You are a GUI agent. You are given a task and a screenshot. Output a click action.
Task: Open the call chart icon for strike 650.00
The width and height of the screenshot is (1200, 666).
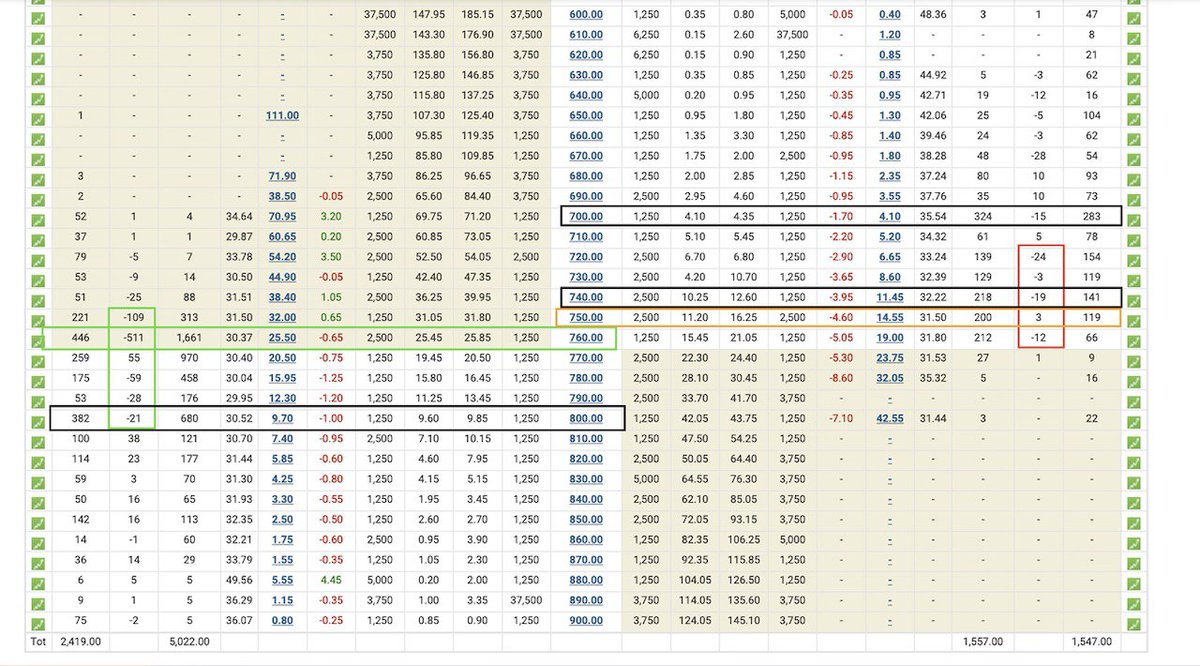37,114
